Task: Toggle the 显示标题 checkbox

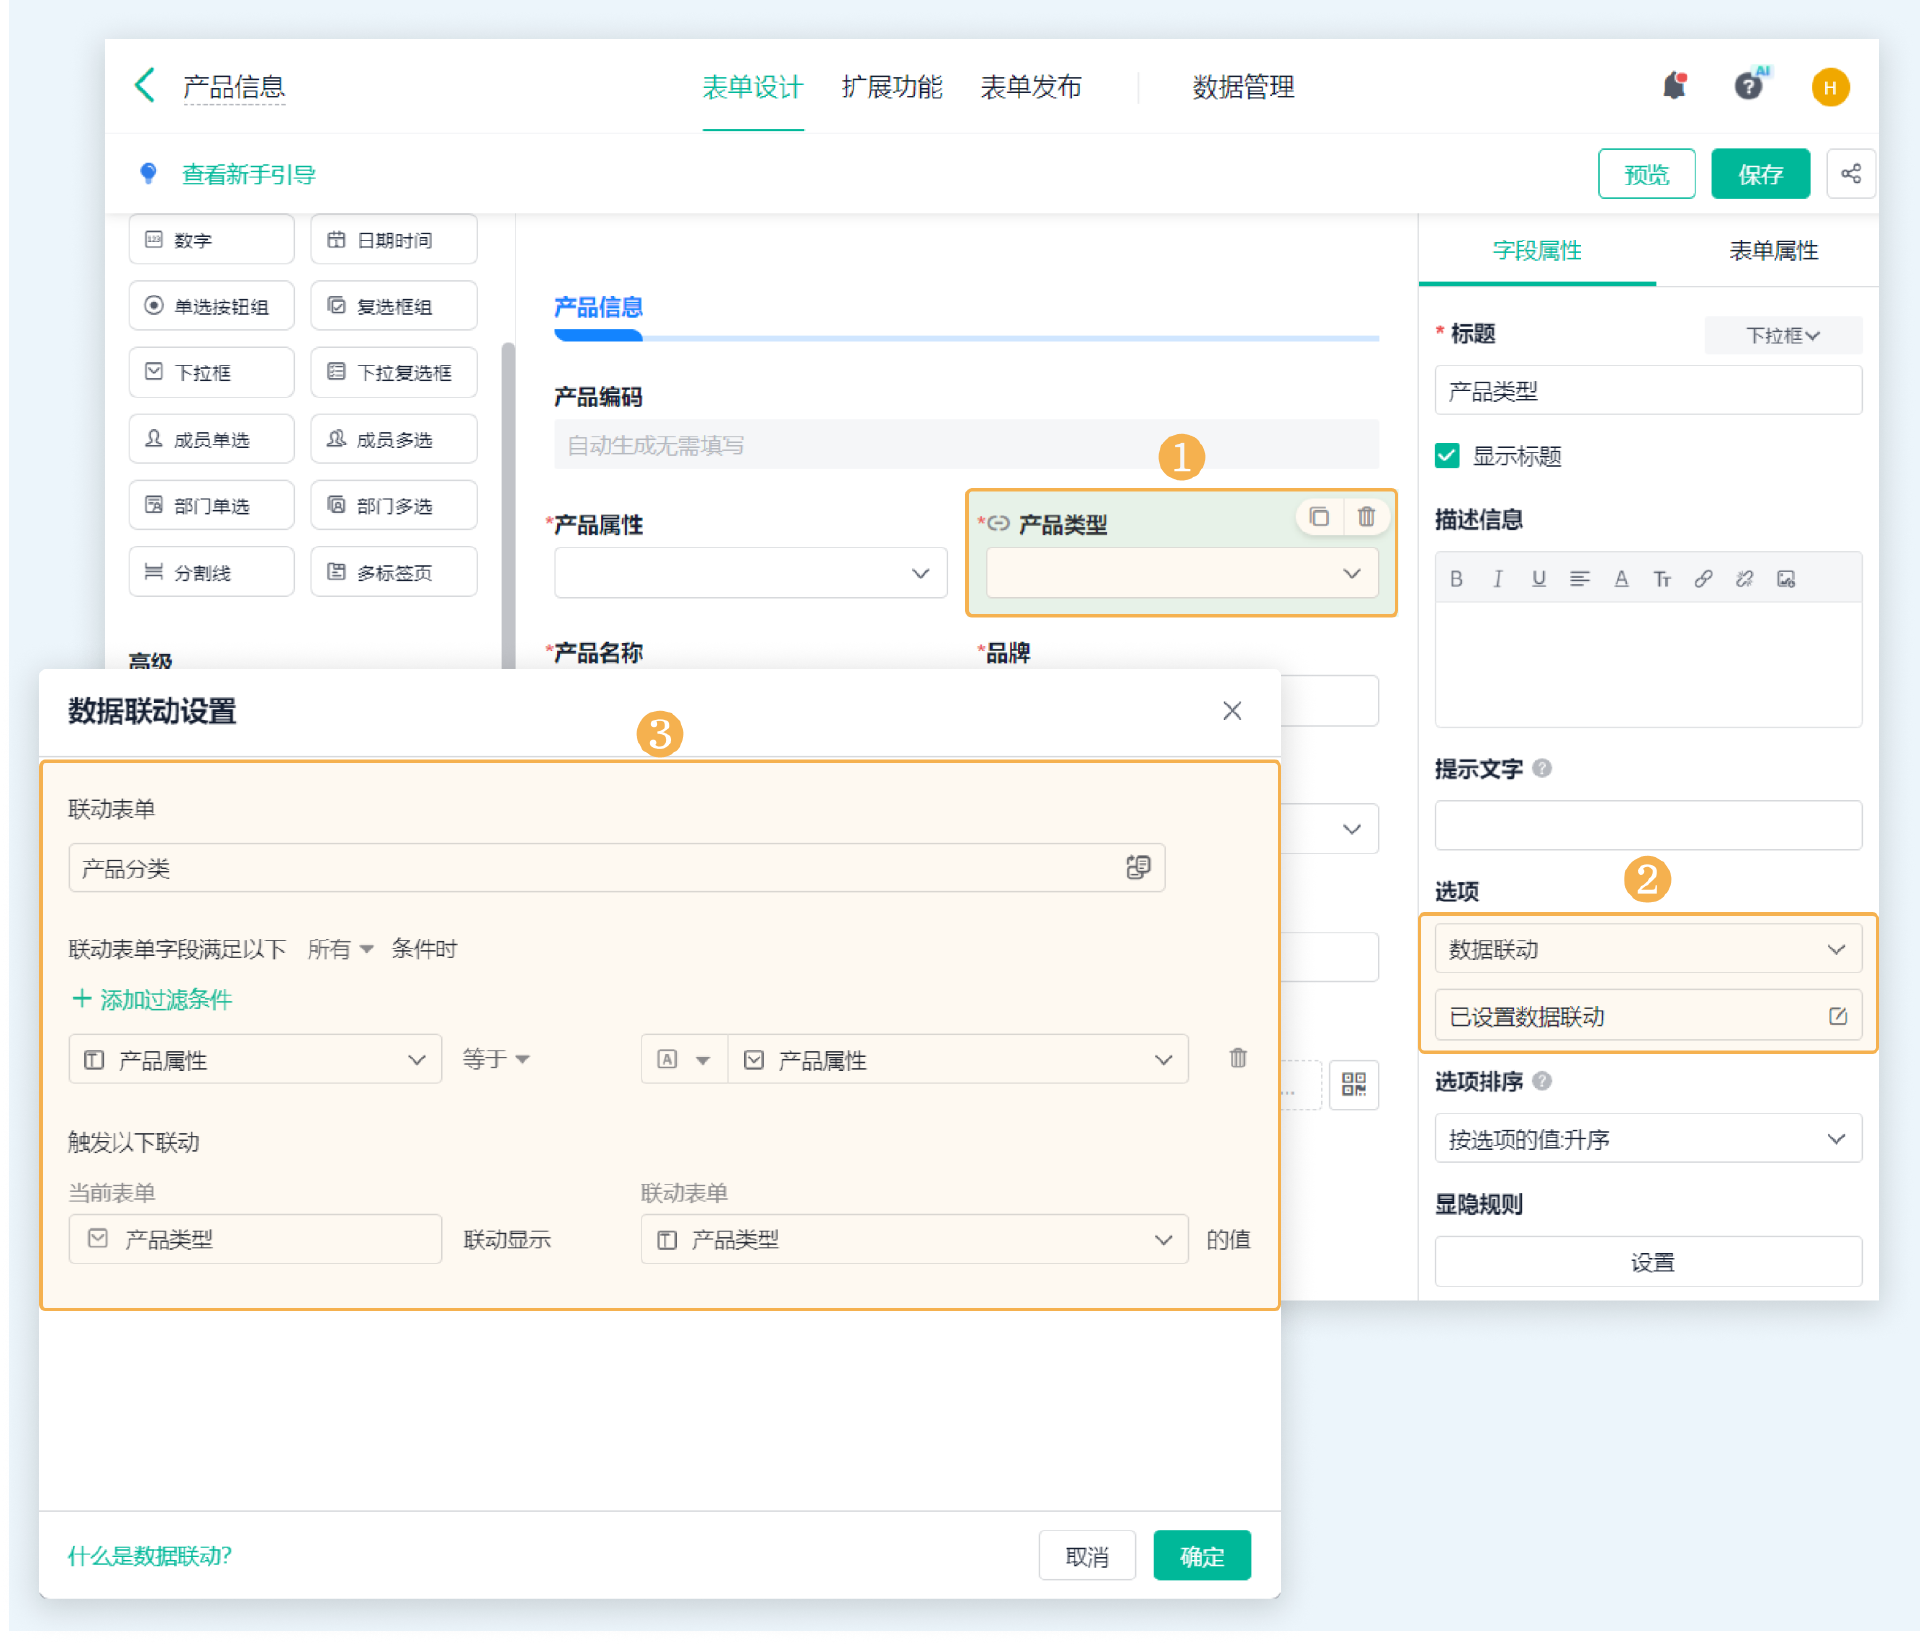Action: point(1447,456)
